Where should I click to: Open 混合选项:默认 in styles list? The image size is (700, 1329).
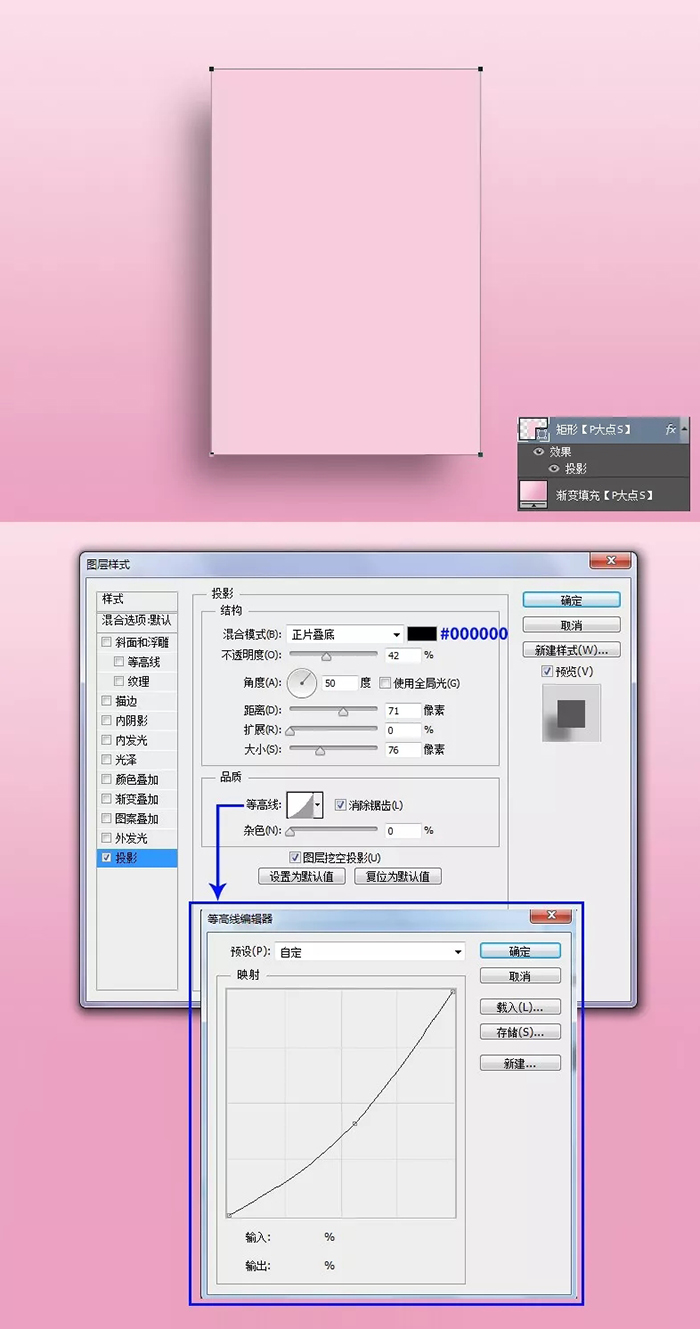coord(137,620)
